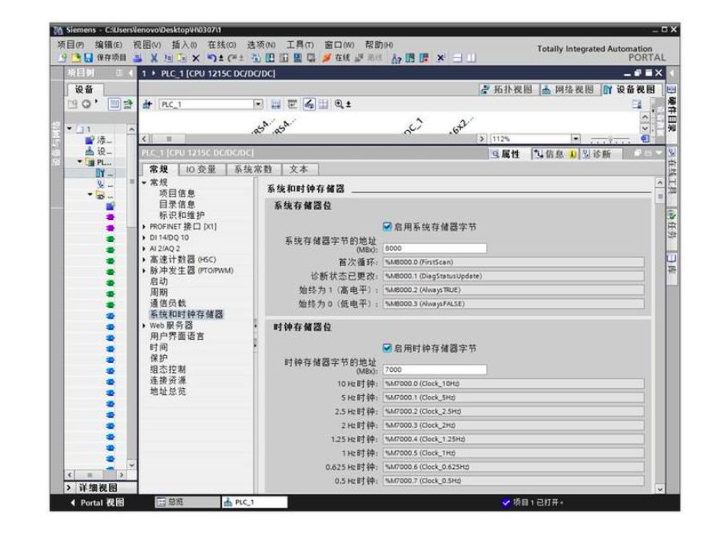The image size is (727, 539).
Task: Select 系统和时钟存储器 in the property tree
Action: pos(186,314)
